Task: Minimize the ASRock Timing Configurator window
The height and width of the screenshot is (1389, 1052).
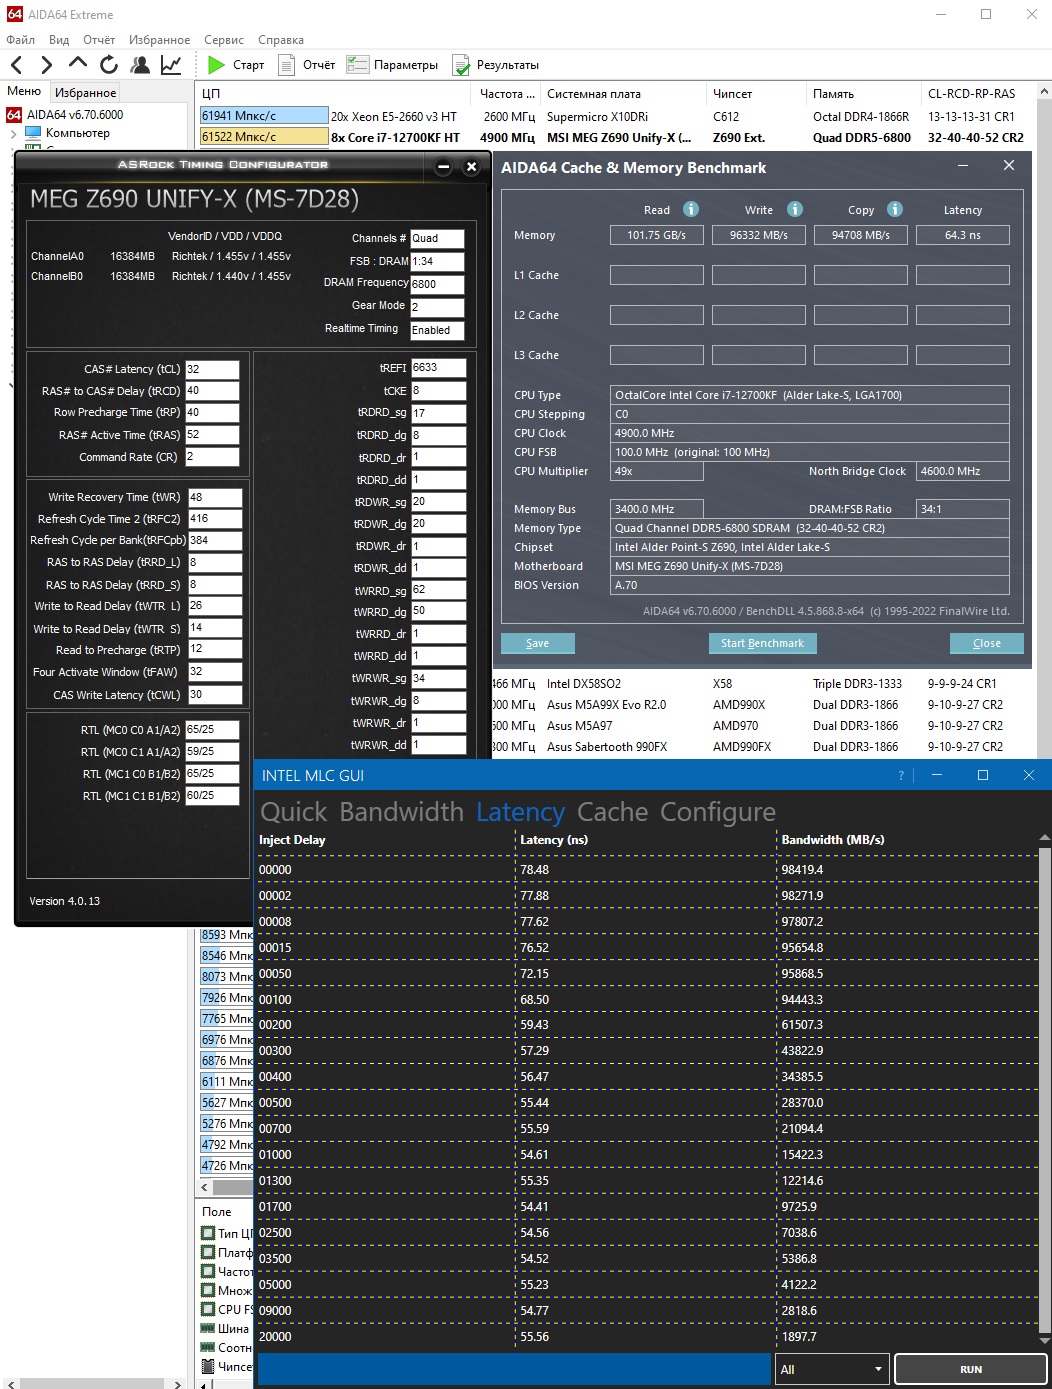Action: pos(443,167)
